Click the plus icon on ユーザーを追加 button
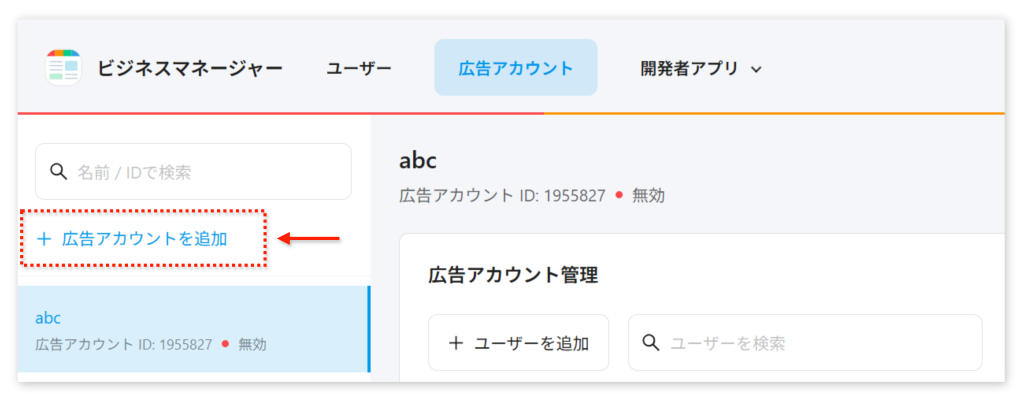 456,343
